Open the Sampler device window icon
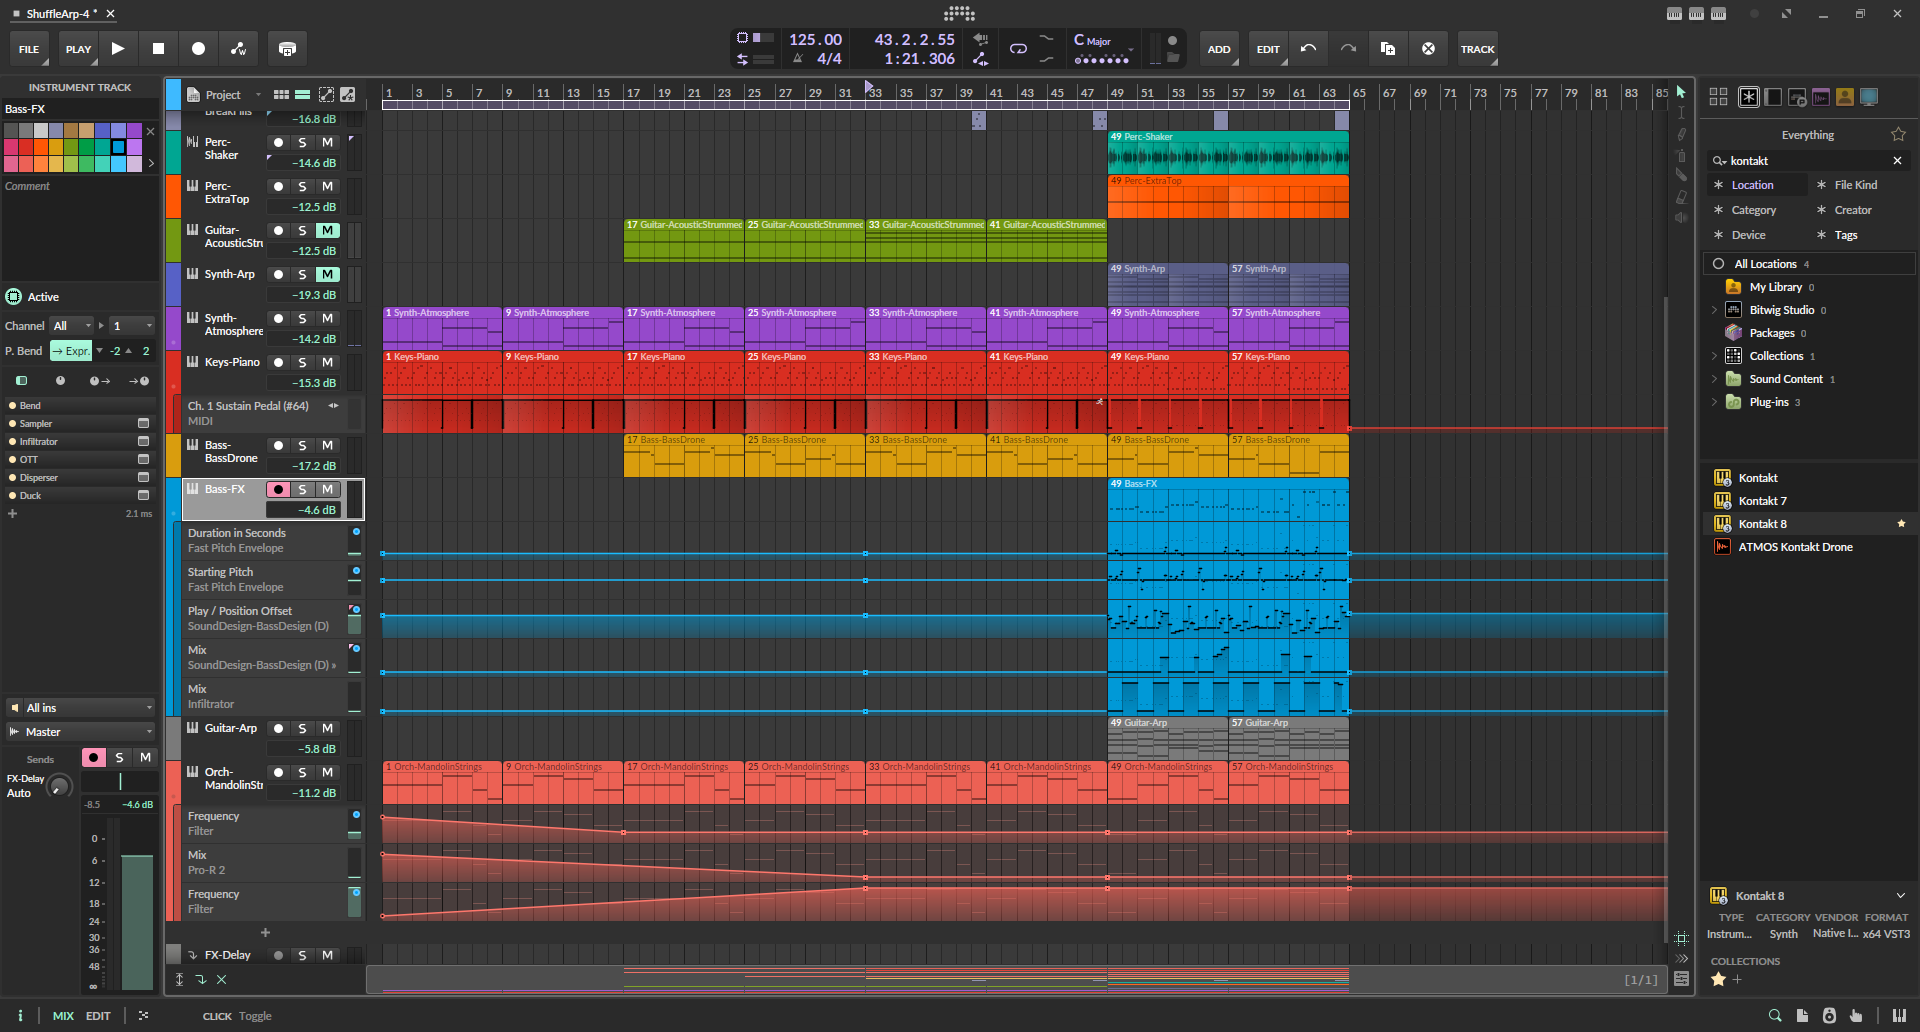Viewport: 1920px width, 1032px height. (143, 423)
